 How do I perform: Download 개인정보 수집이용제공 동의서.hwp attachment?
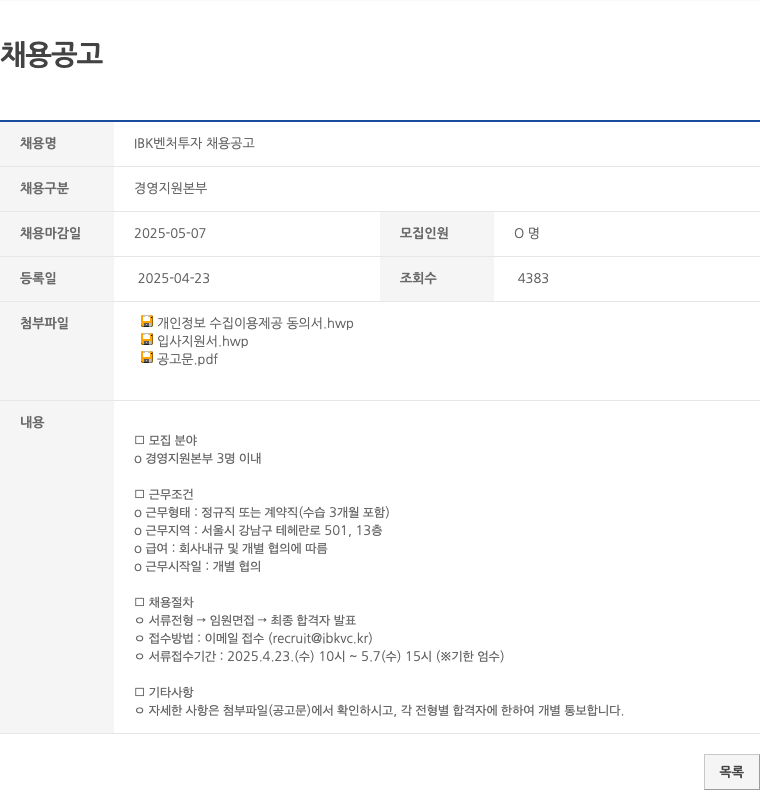coord(255,323)
